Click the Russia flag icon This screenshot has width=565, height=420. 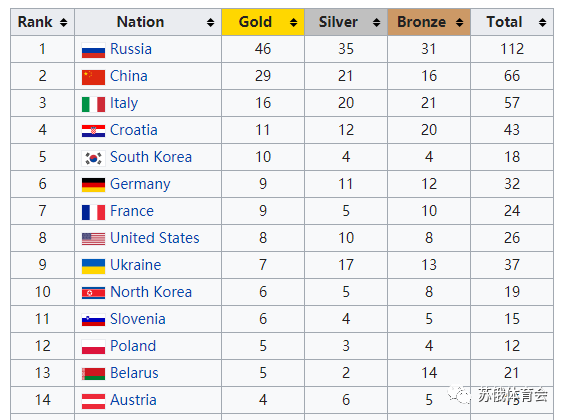[x=93, y=50]
